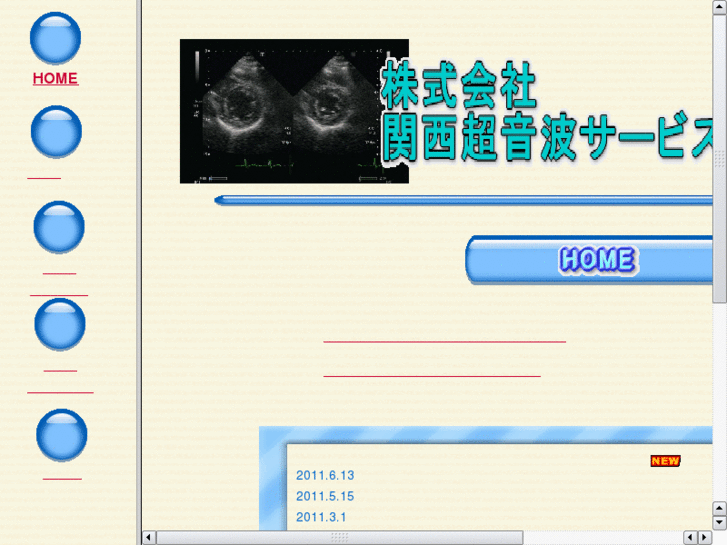727x545 pixels.
Task: Click the vertical scrollbar bottom down arrow
Action: 720,523
